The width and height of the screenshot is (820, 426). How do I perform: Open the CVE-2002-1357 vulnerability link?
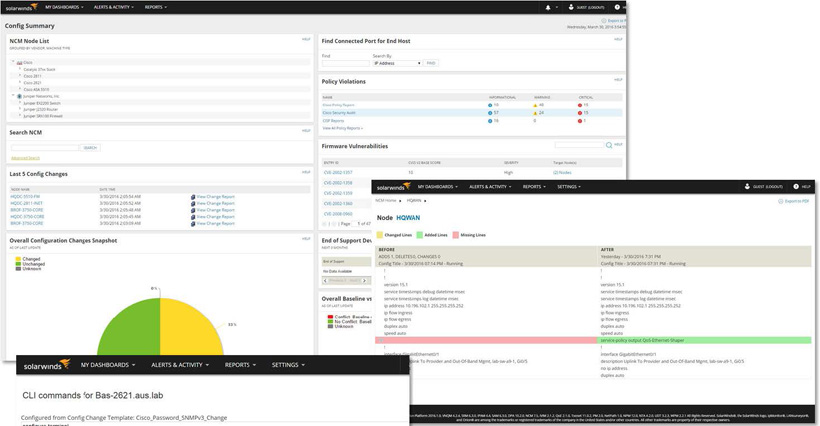pyautogui.click(x=338, y=172)
